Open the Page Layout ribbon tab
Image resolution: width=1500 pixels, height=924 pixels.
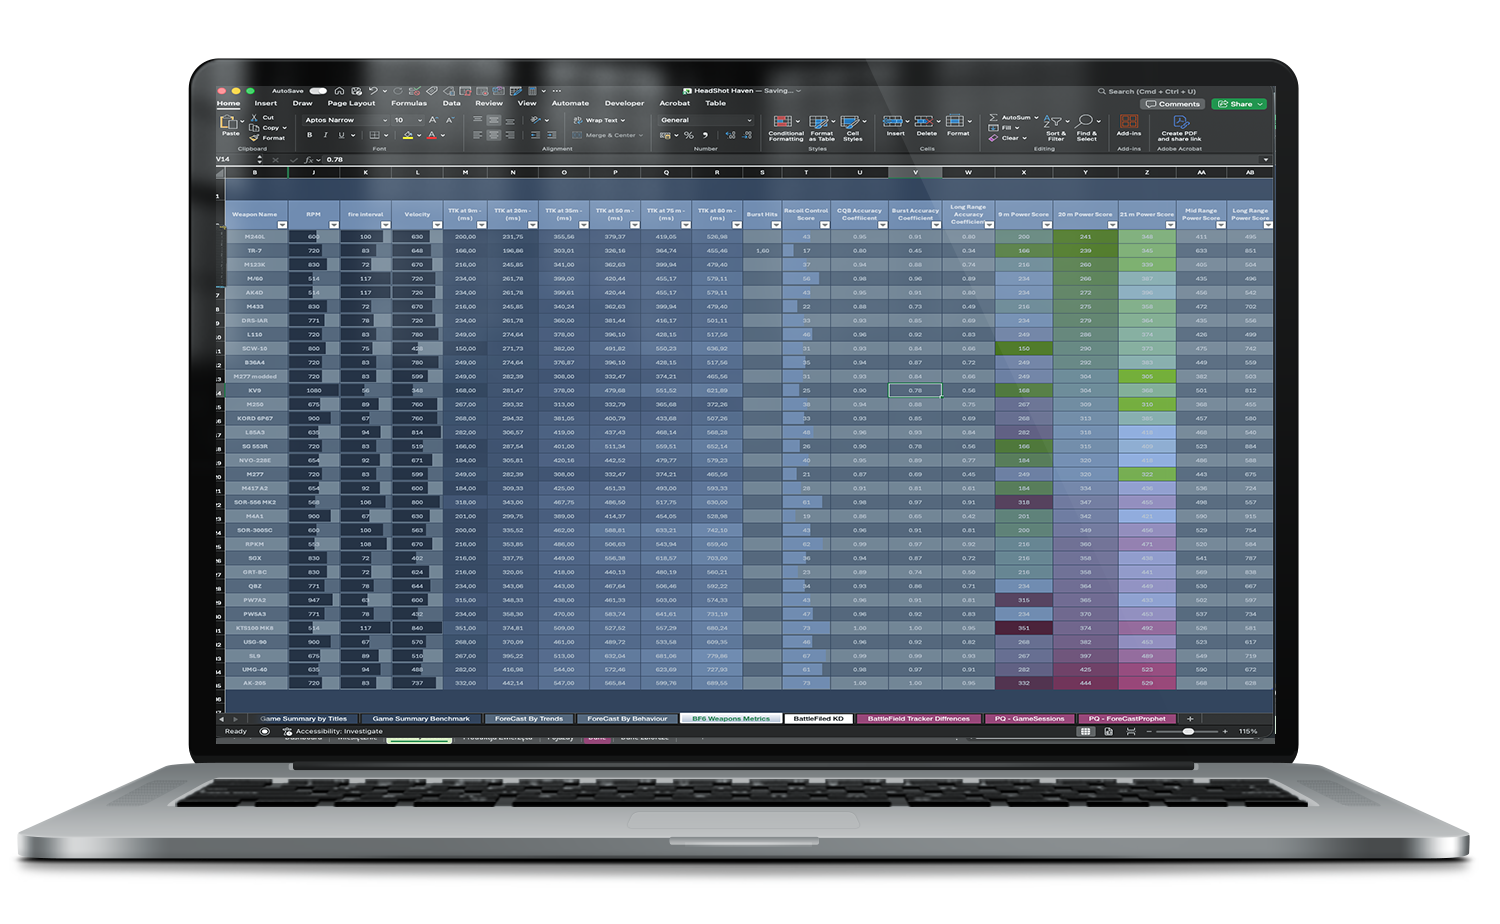tap(351, 103)
